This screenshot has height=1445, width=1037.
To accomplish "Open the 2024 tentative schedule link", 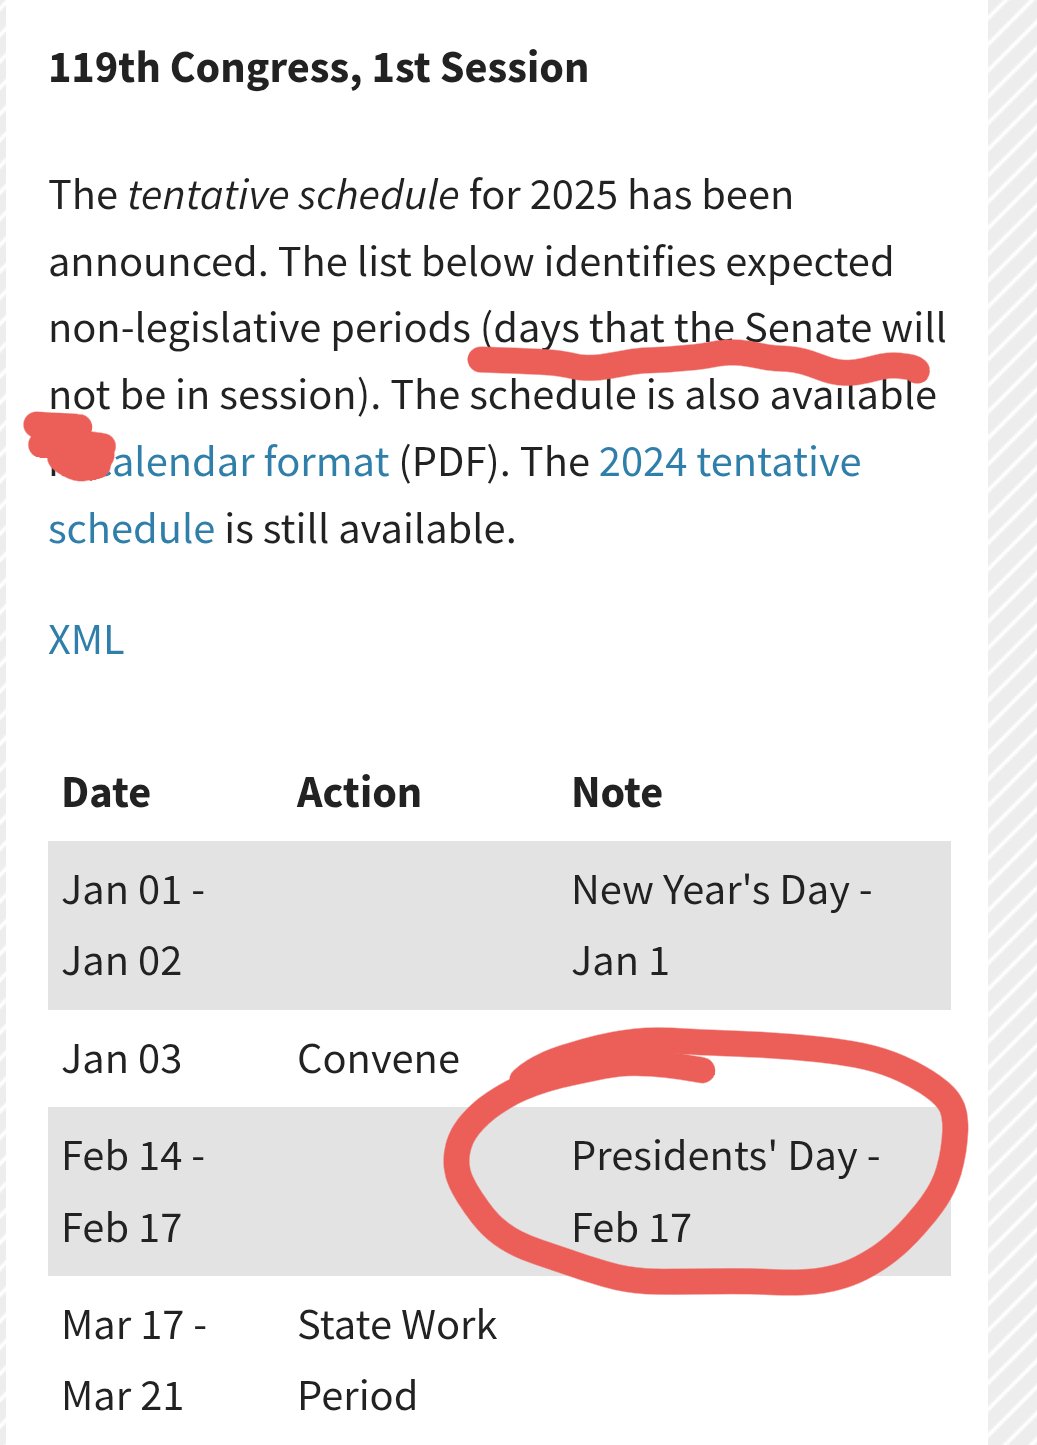I will pos(729,462).
